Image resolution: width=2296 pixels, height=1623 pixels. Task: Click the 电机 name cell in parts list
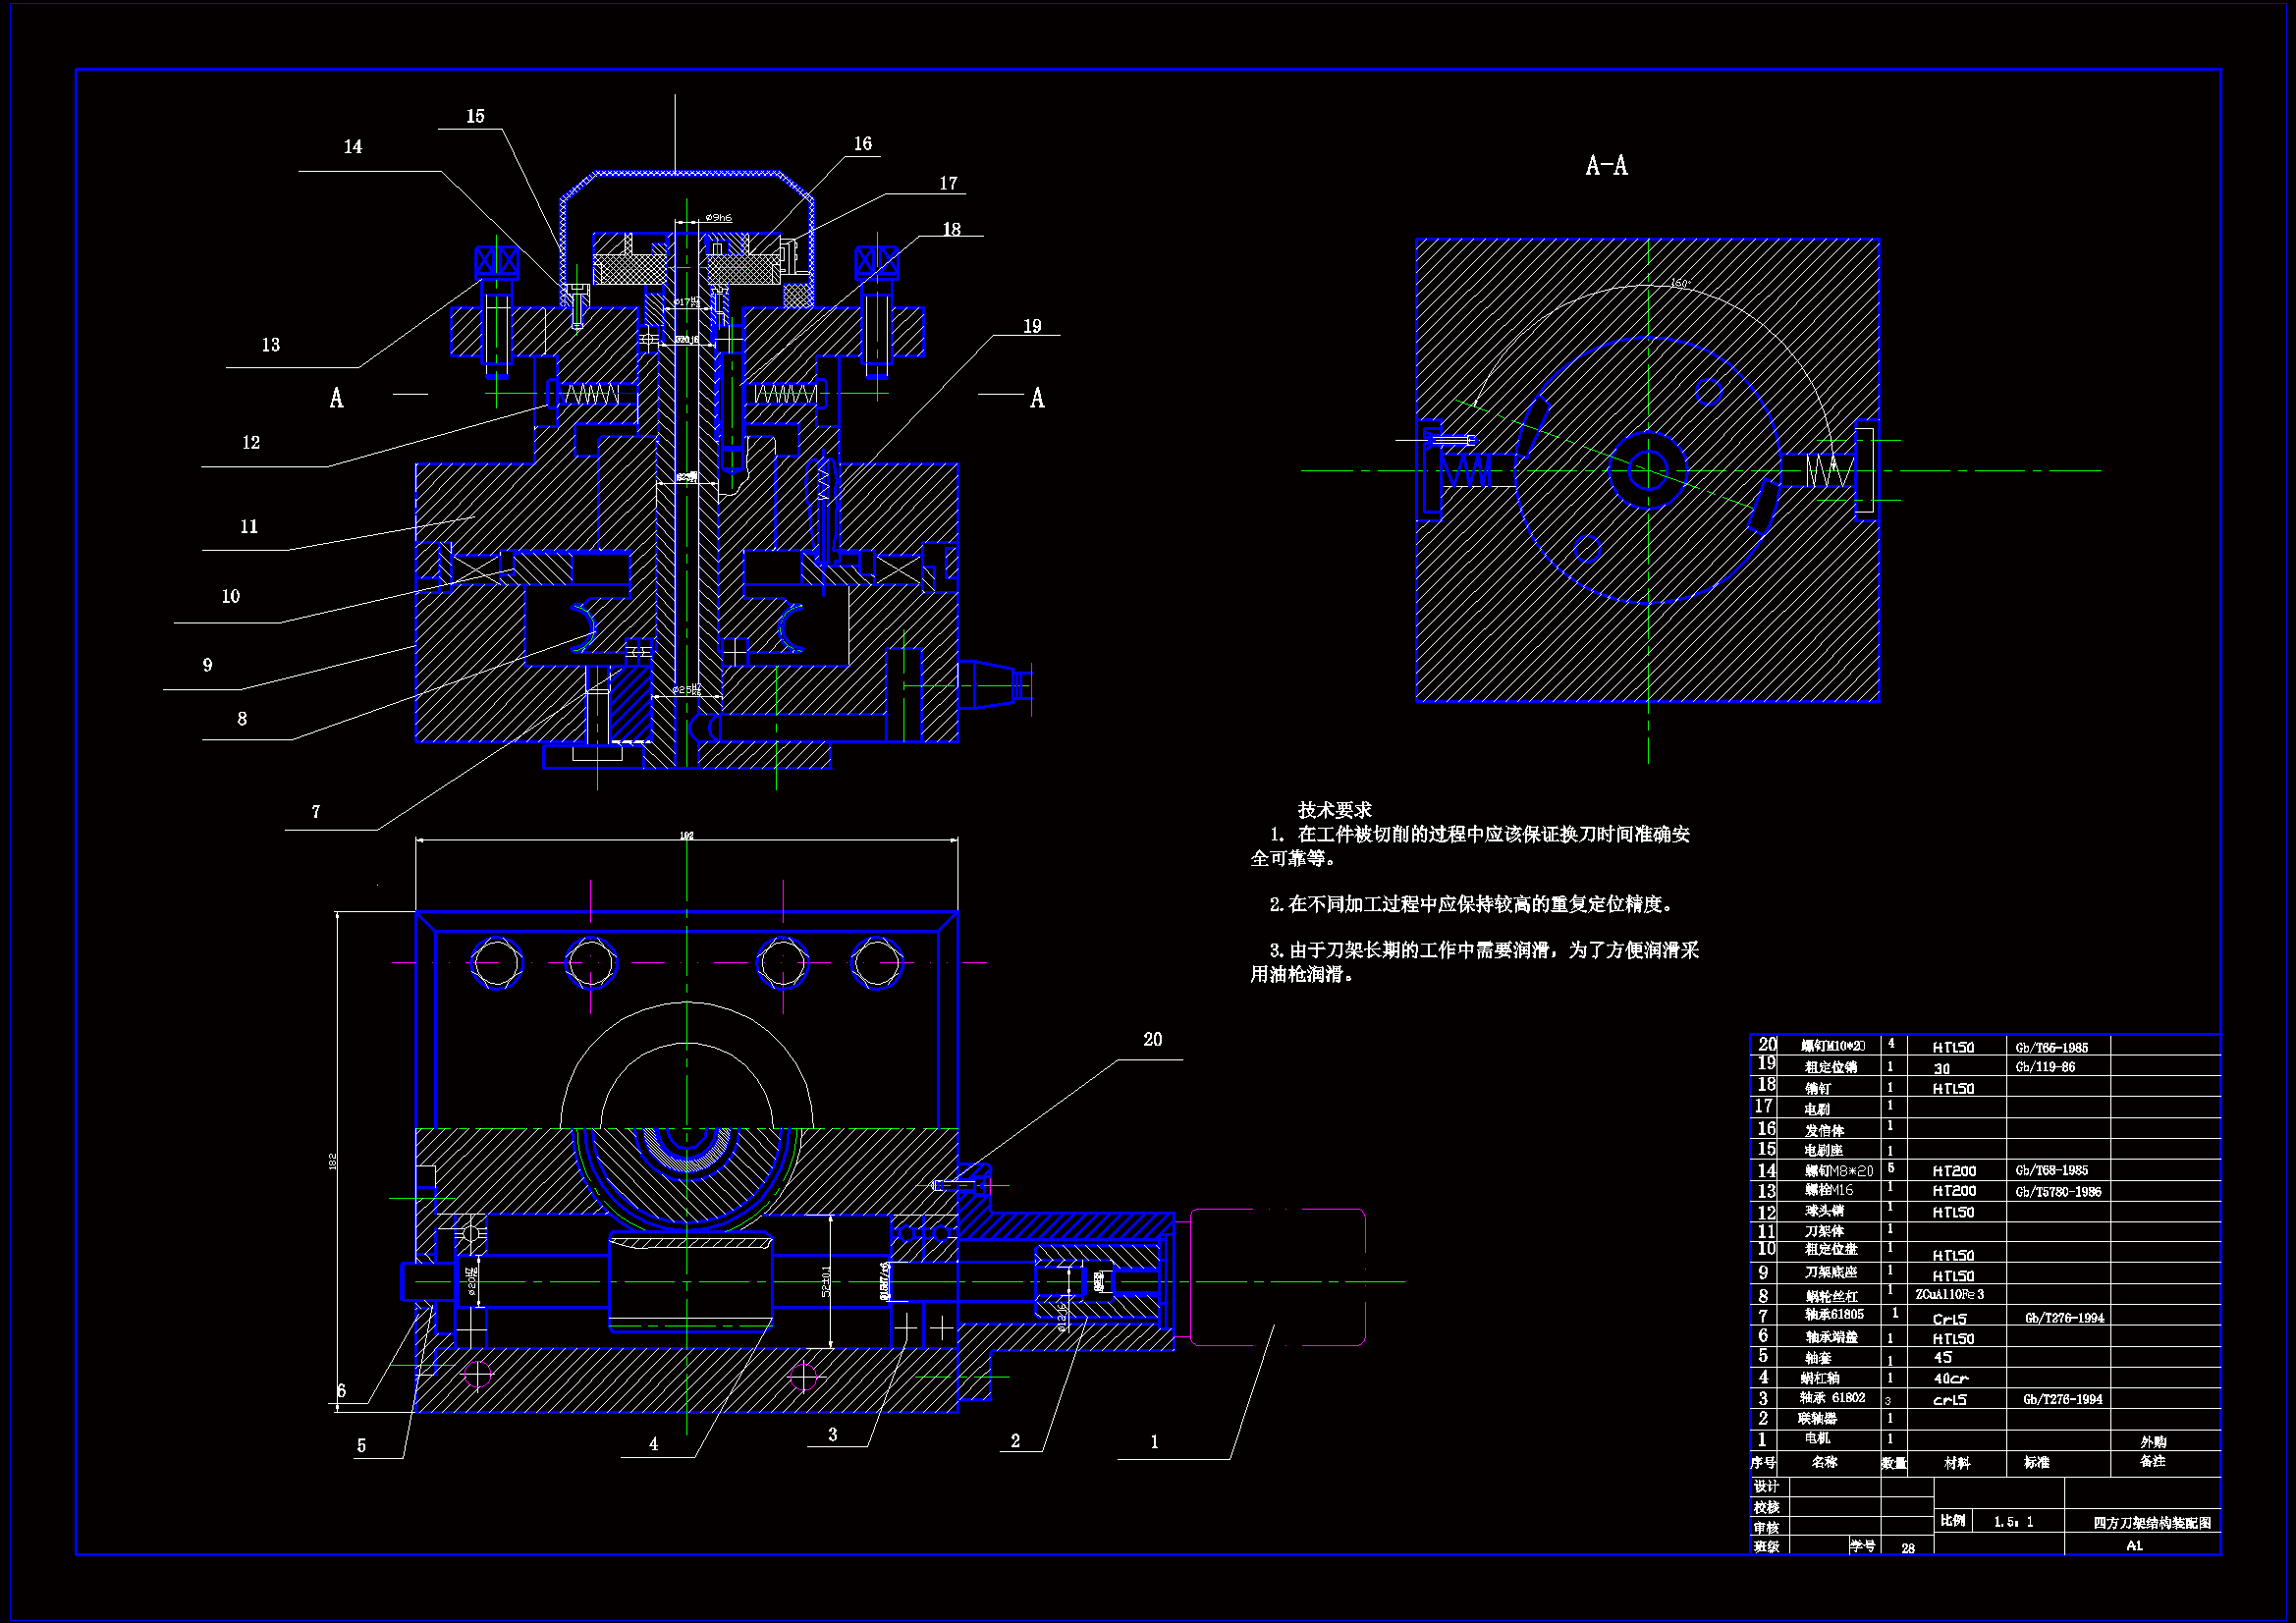tap(1817, 1439)
